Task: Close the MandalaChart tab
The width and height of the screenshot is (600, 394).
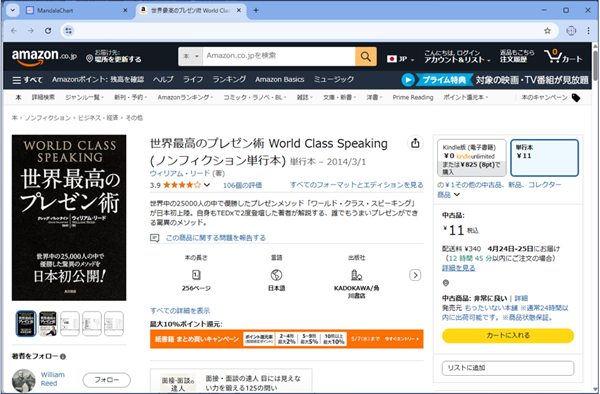Action: (125, 11)
